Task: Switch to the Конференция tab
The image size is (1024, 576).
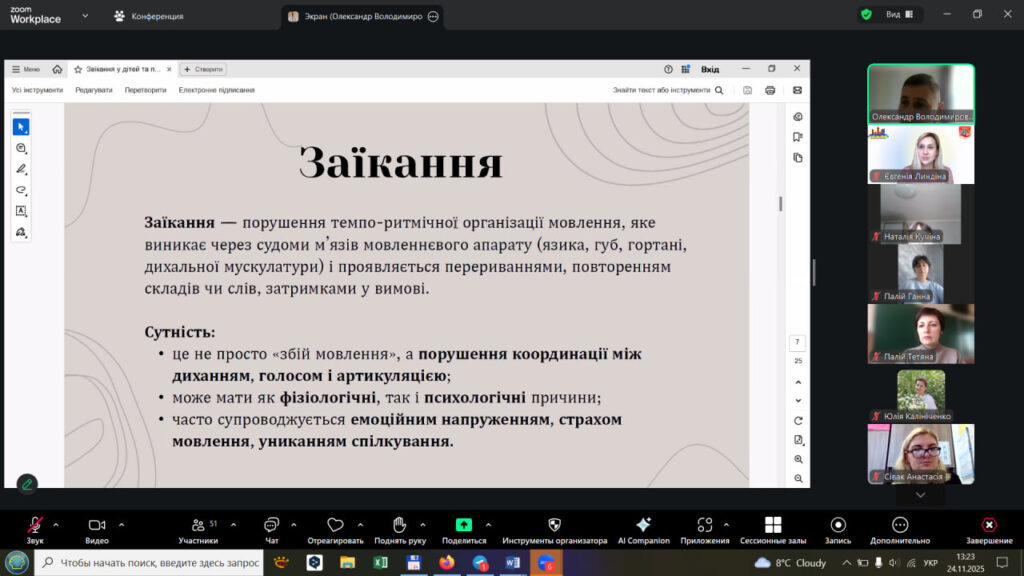Action: click(148, 16)
